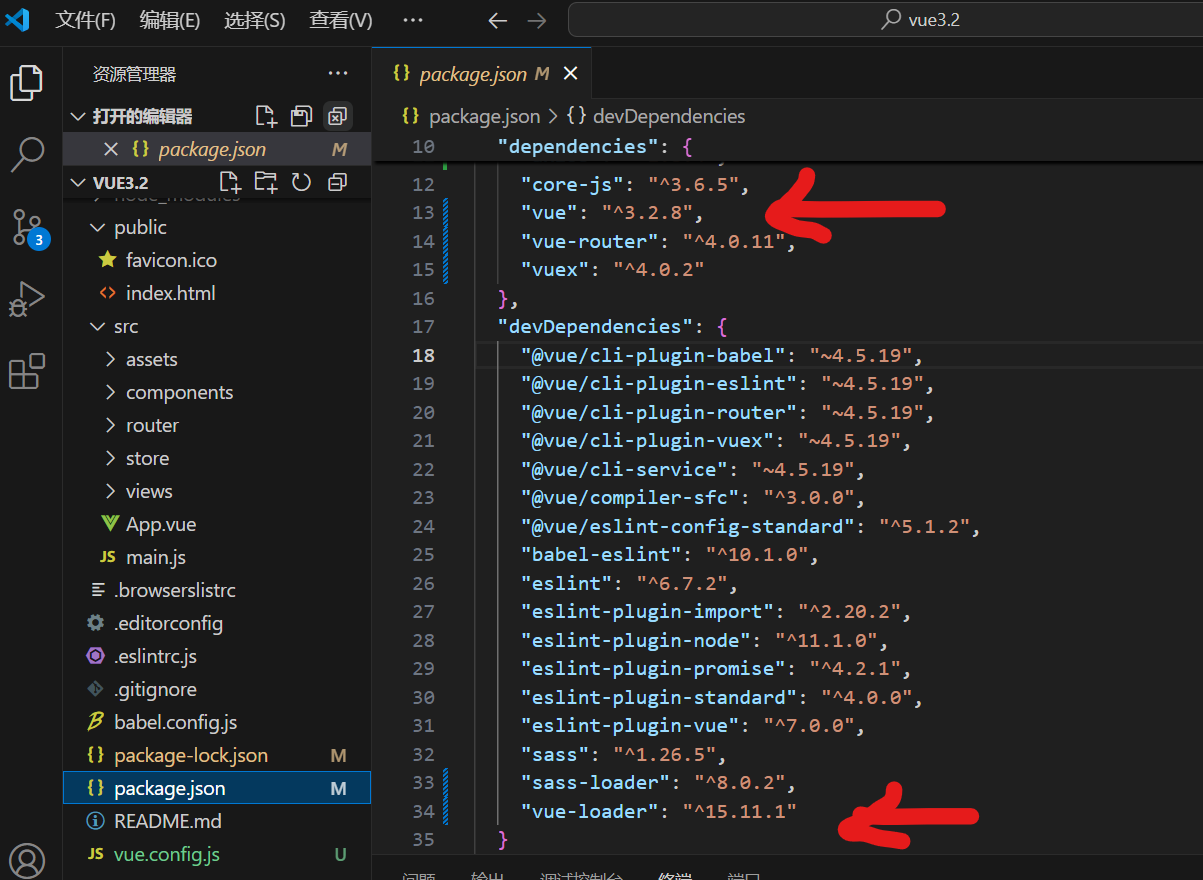
Task: Open Source Control view with 3 changes
Action: point(27,228)
